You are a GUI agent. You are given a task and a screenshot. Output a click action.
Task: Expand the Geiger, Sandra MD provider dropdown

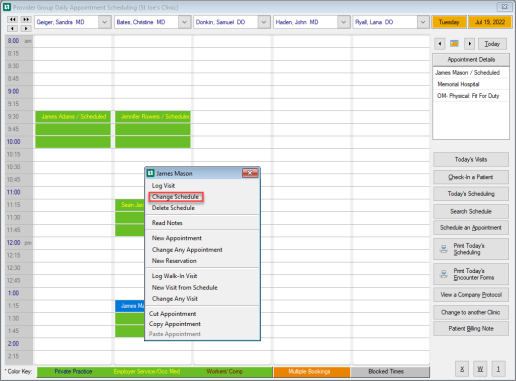click(x=105, y=22)
